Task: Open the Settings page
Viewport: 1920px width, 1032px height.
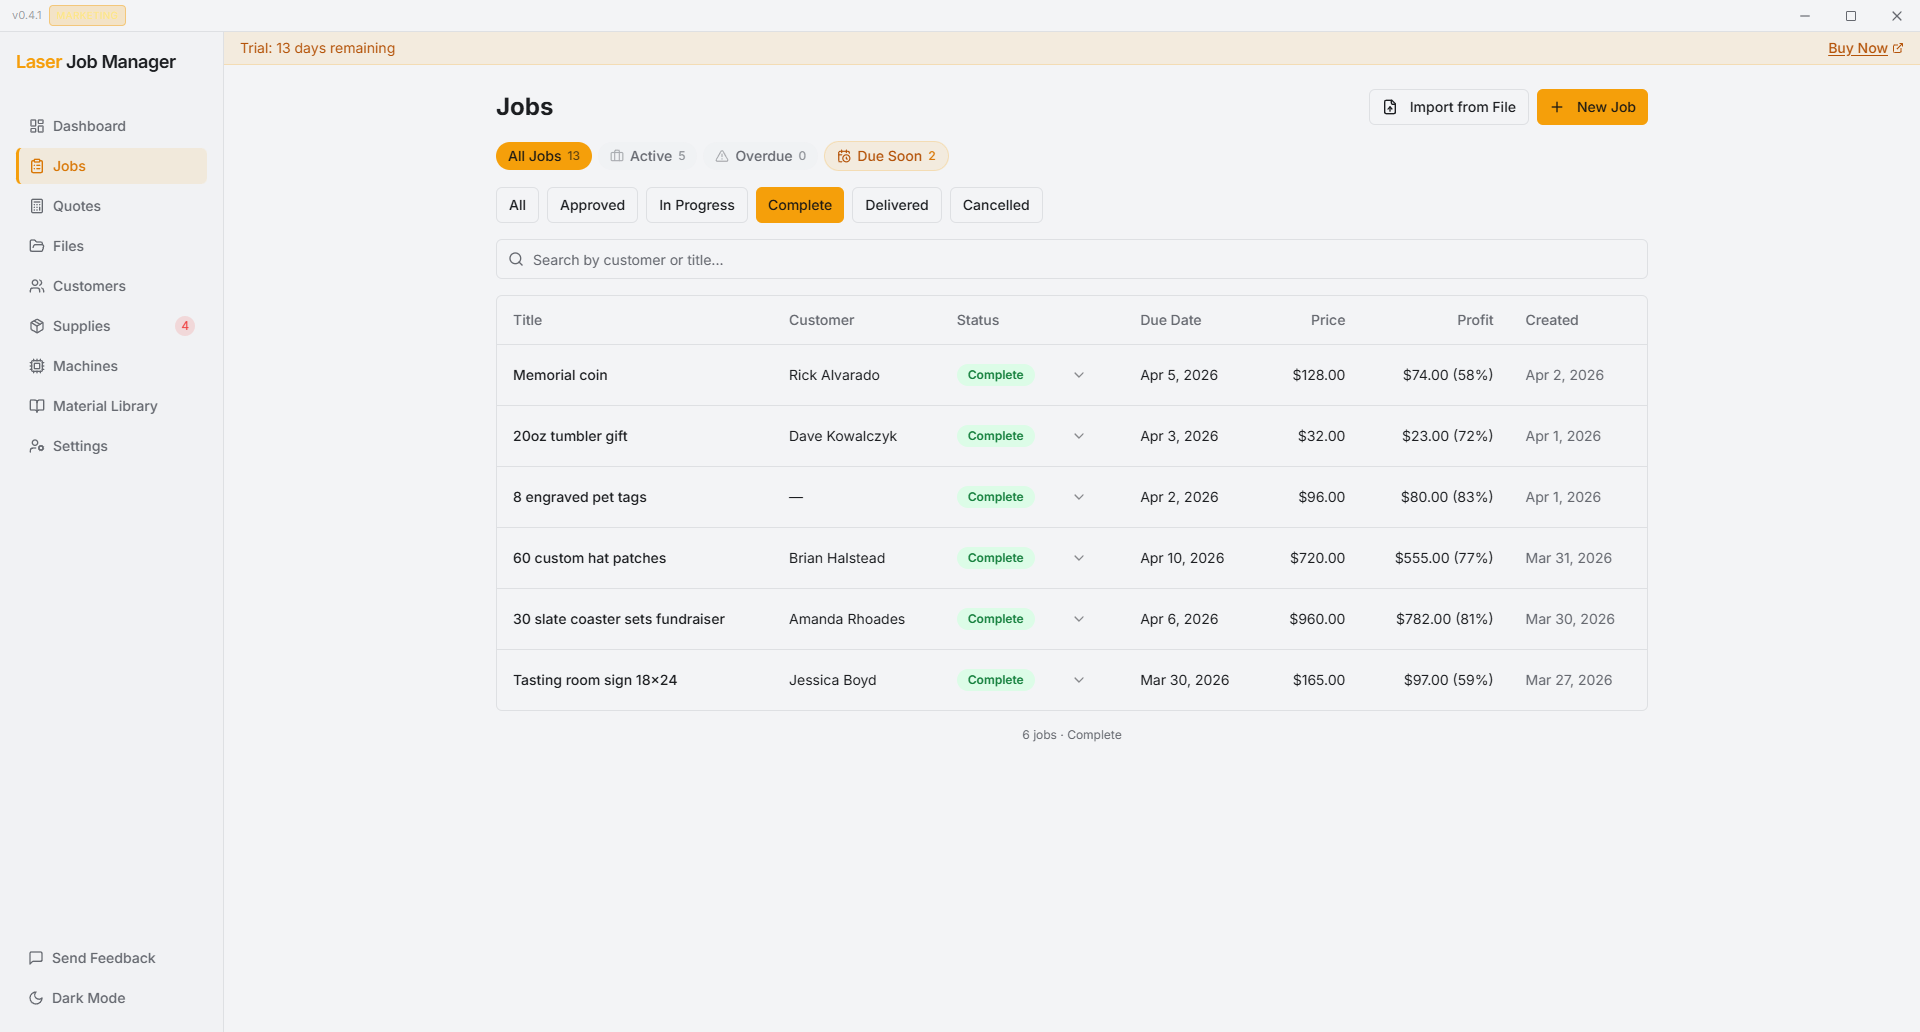Action: [x=80, y=446]
